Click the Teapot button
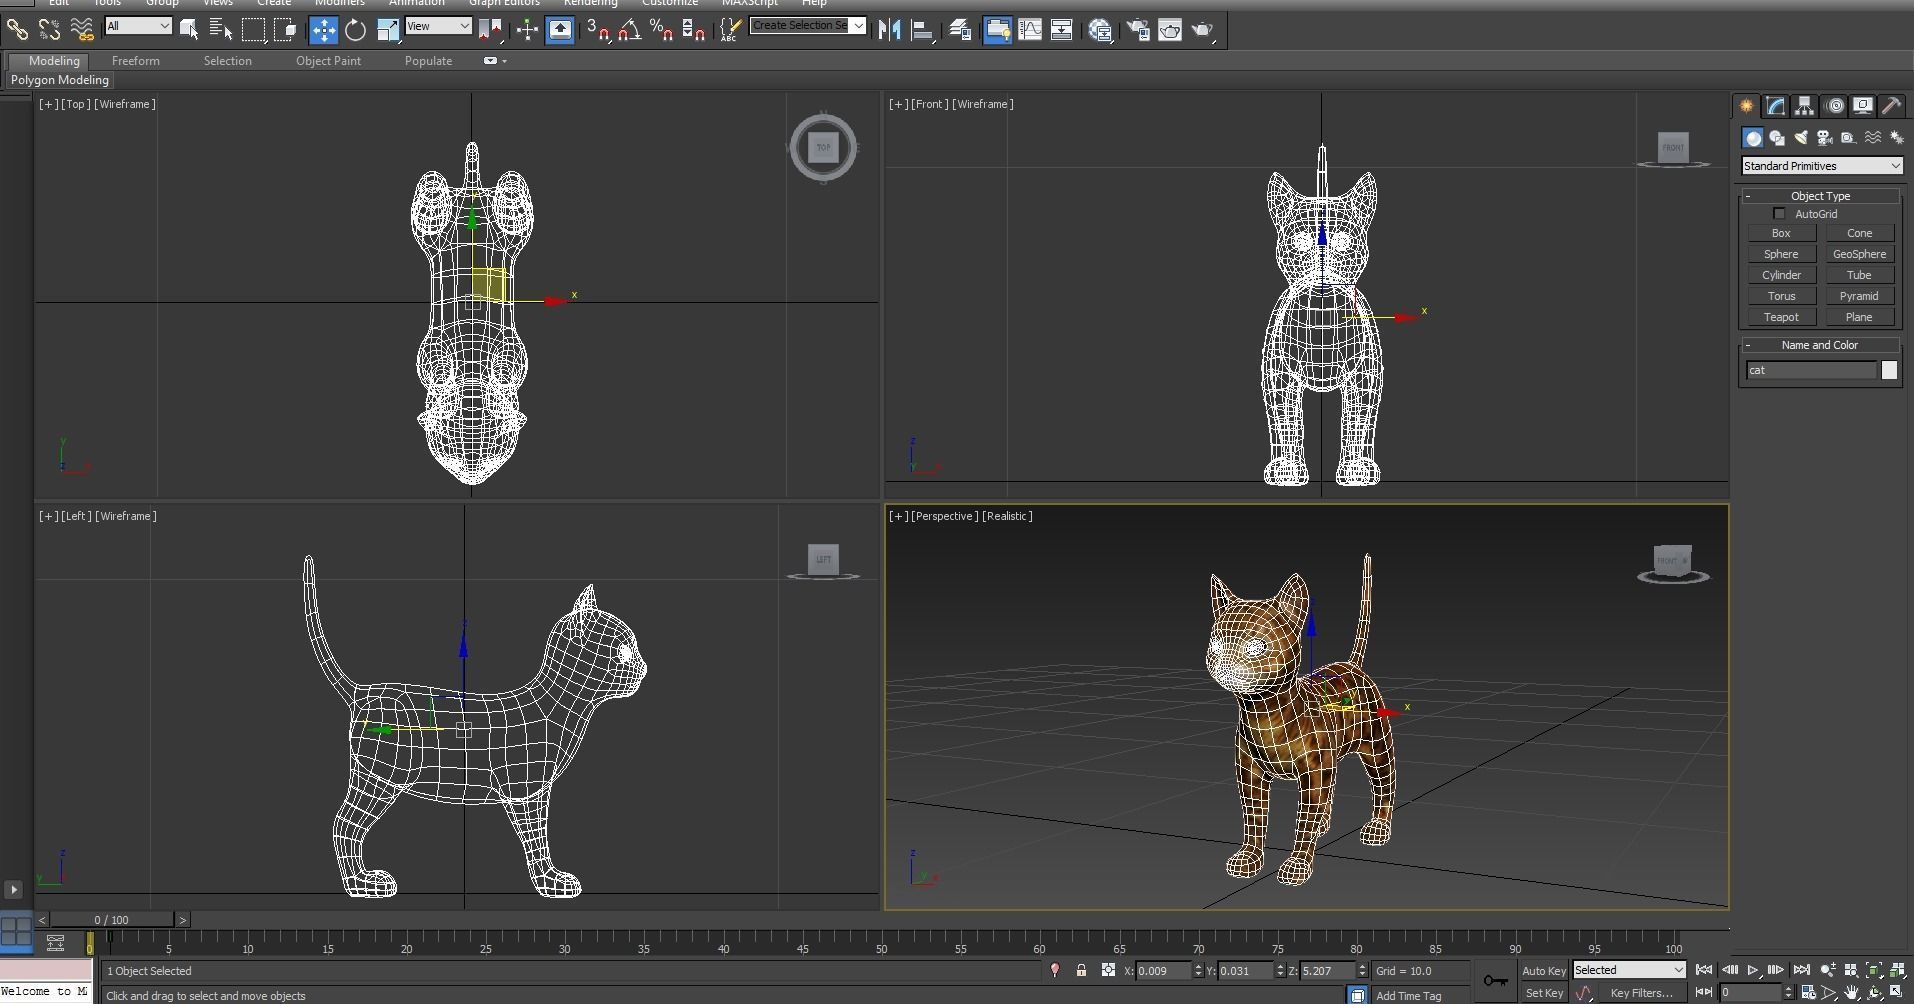The width and height of the screenshot is (1914, 1004). (x=1781, y=317)
